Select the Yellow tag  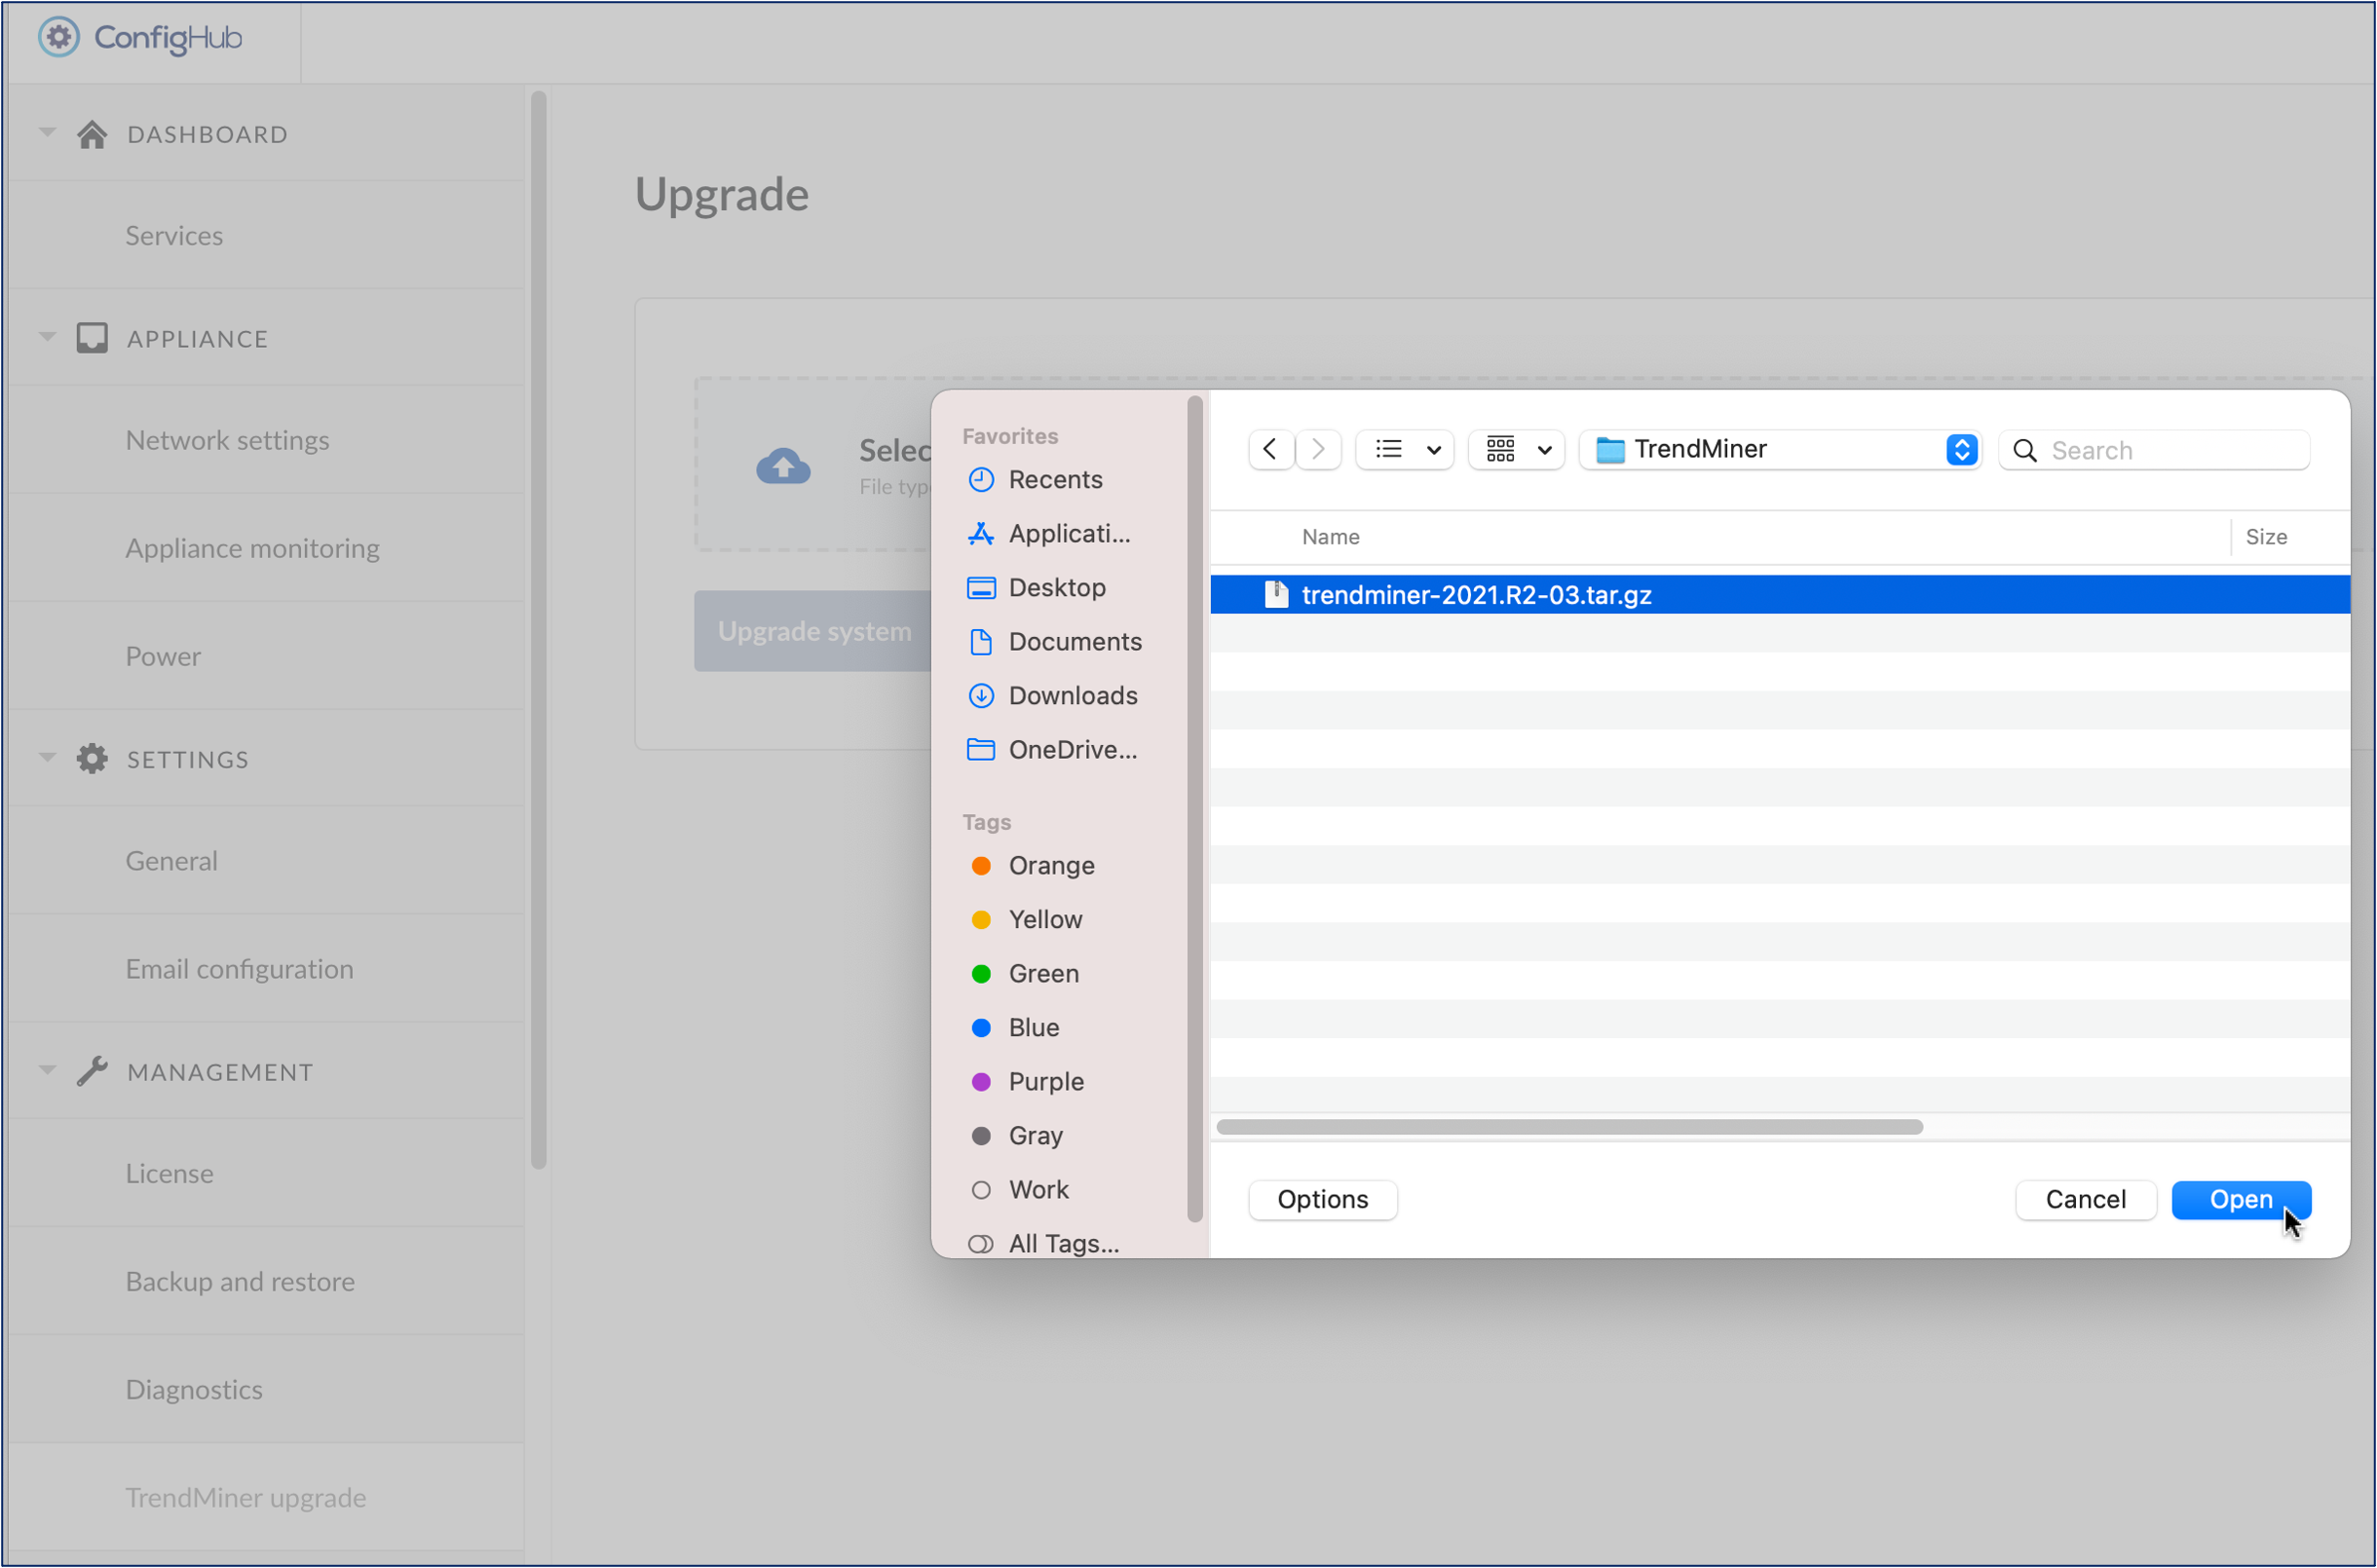[x=1026, y=919]
